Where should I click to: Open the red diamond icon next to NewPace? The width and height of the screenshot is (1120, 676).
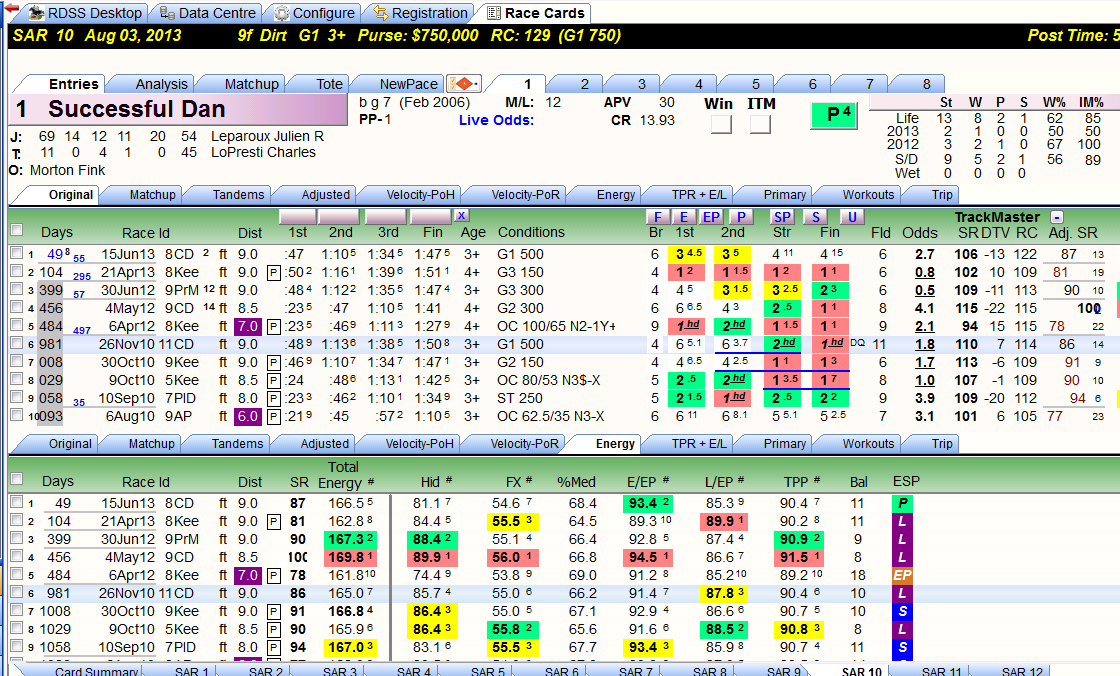pos(464,84)
